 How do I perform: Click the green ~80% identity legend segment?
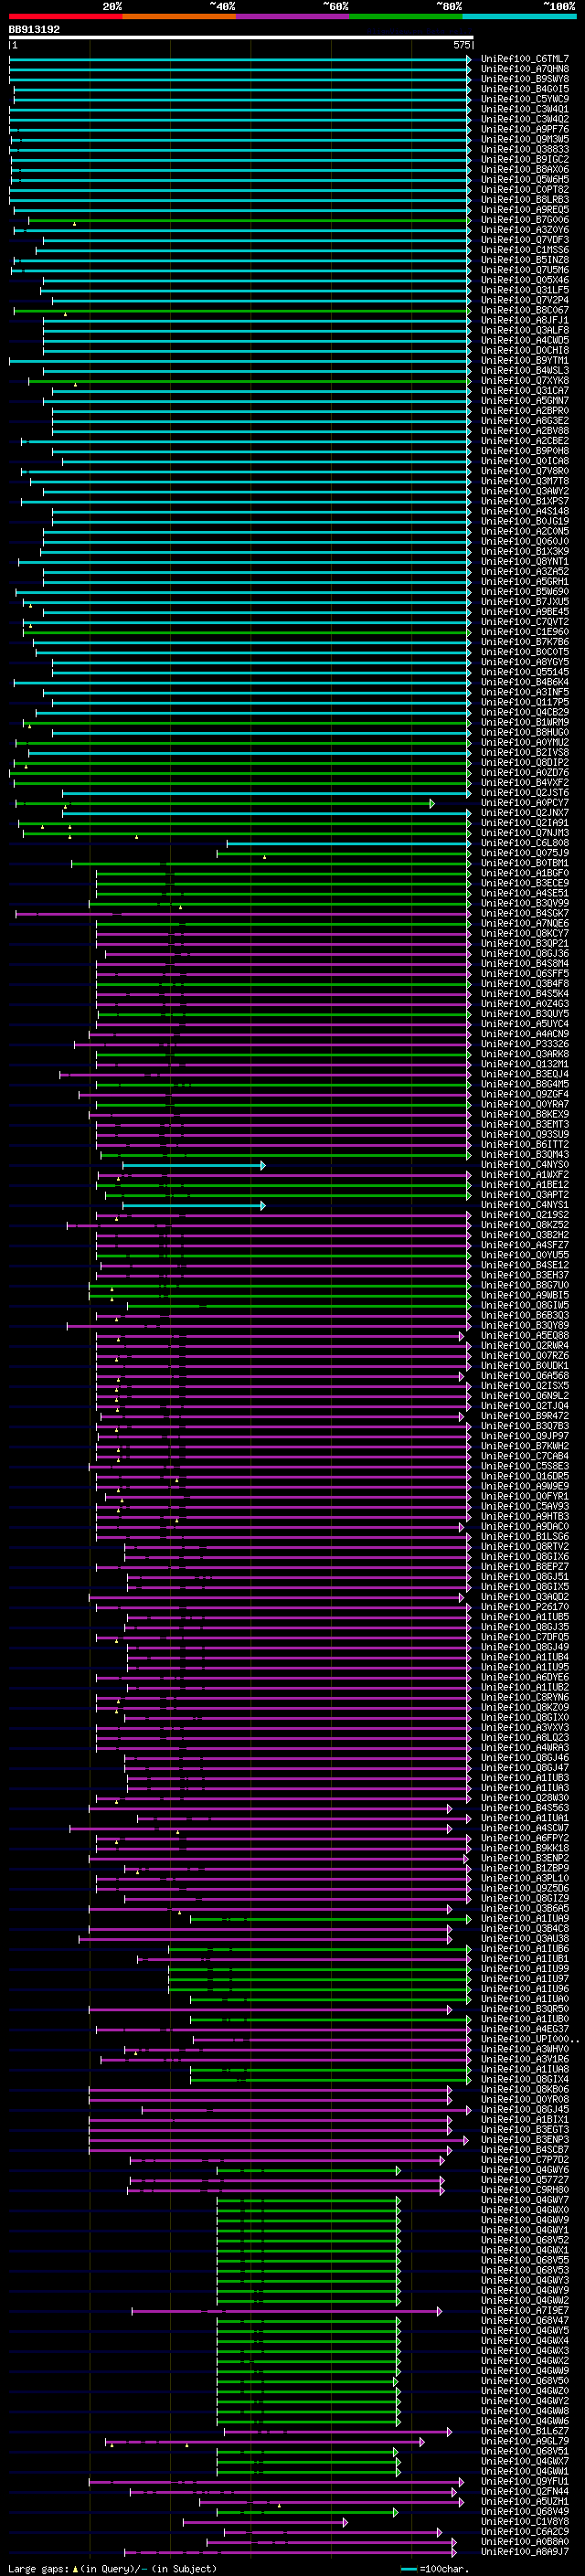point(406,15)
